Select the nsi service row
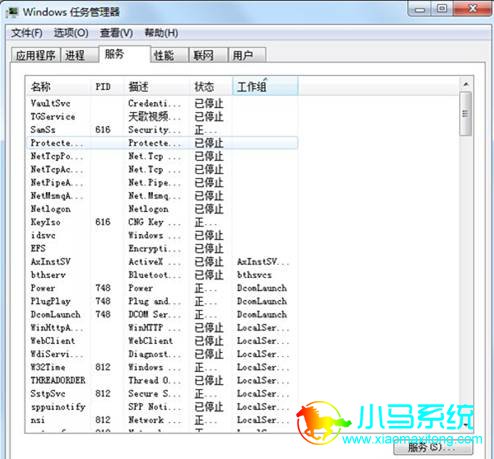This screenshot has width=494, height=459. 162,420
